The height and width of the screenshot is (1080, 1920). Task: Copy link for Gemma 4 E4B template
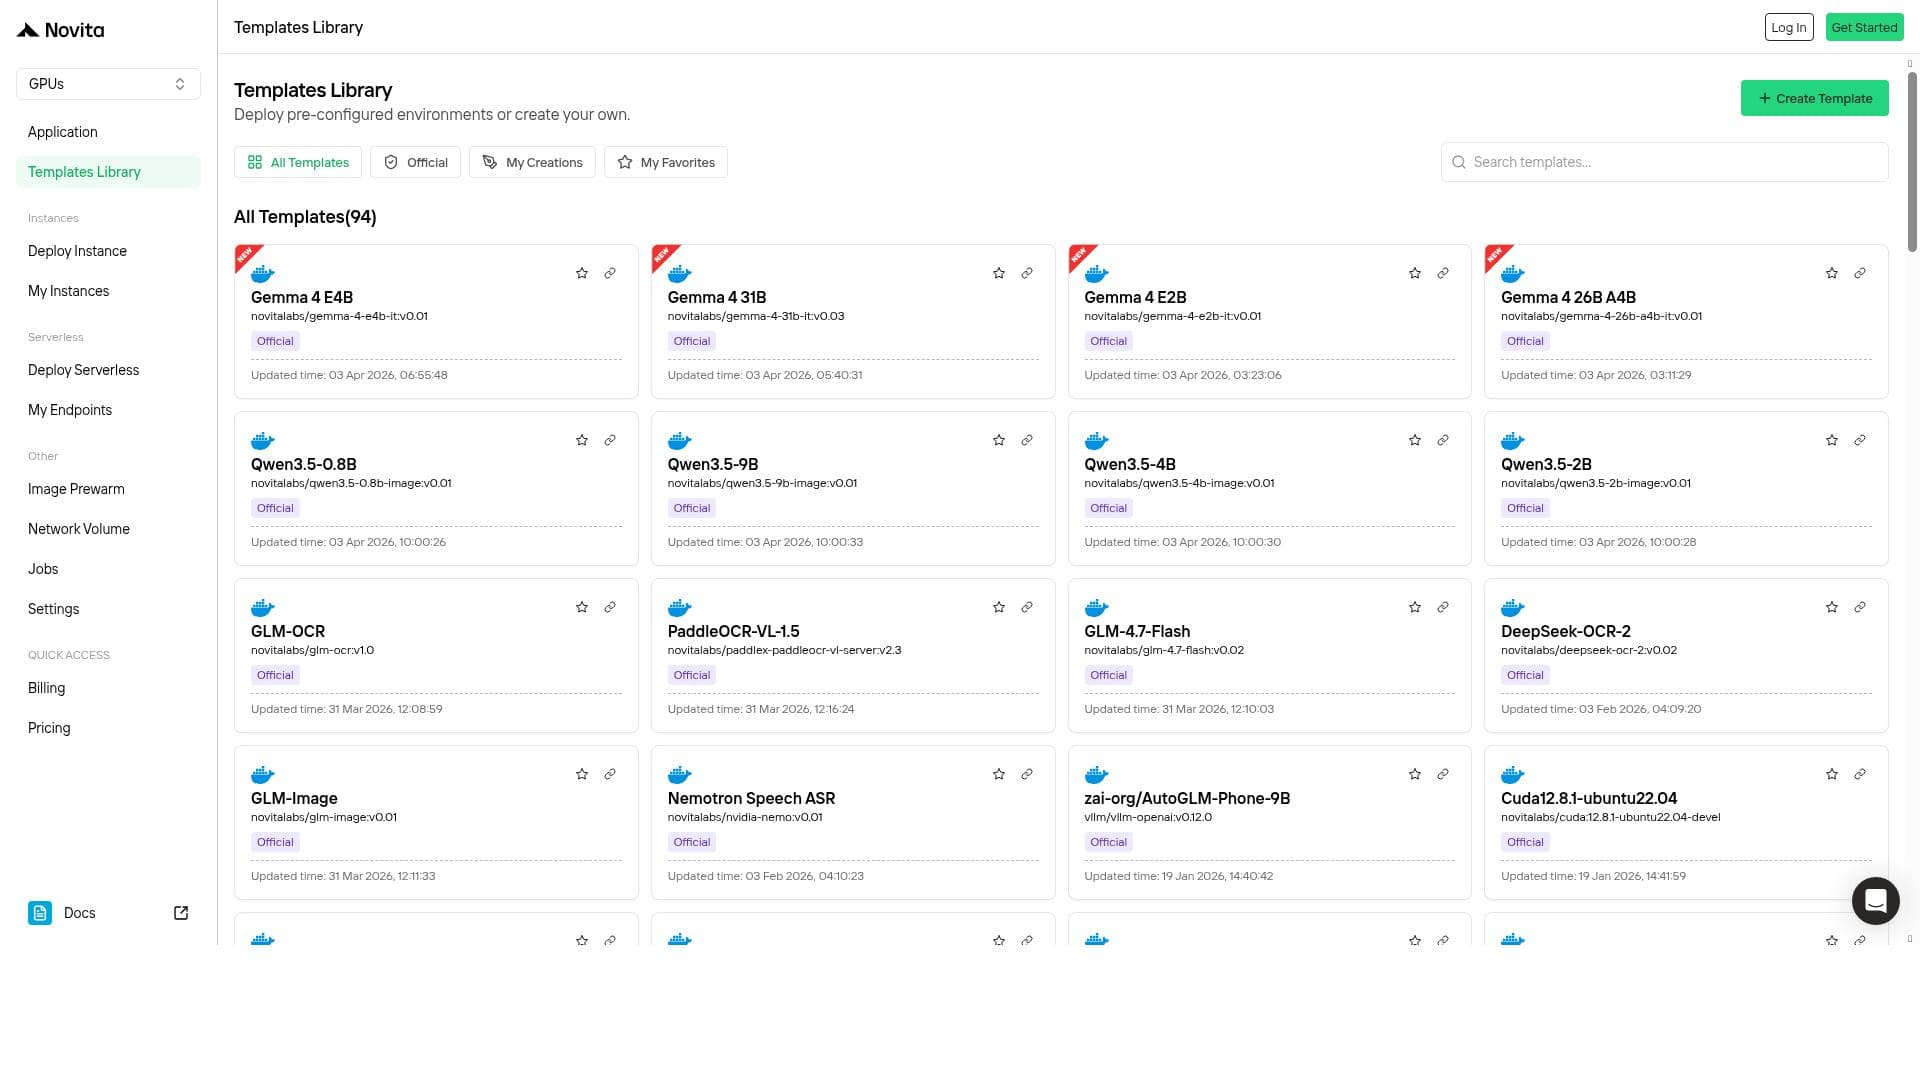610,273
